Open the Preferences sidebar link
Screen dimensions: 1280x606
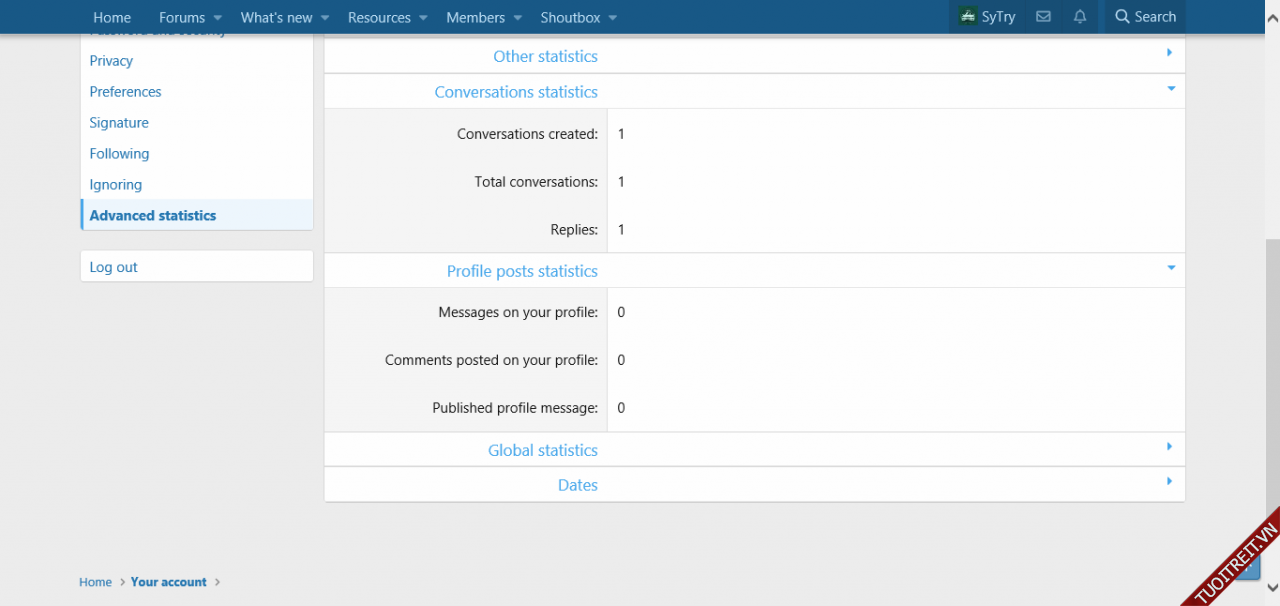point(125,91)
